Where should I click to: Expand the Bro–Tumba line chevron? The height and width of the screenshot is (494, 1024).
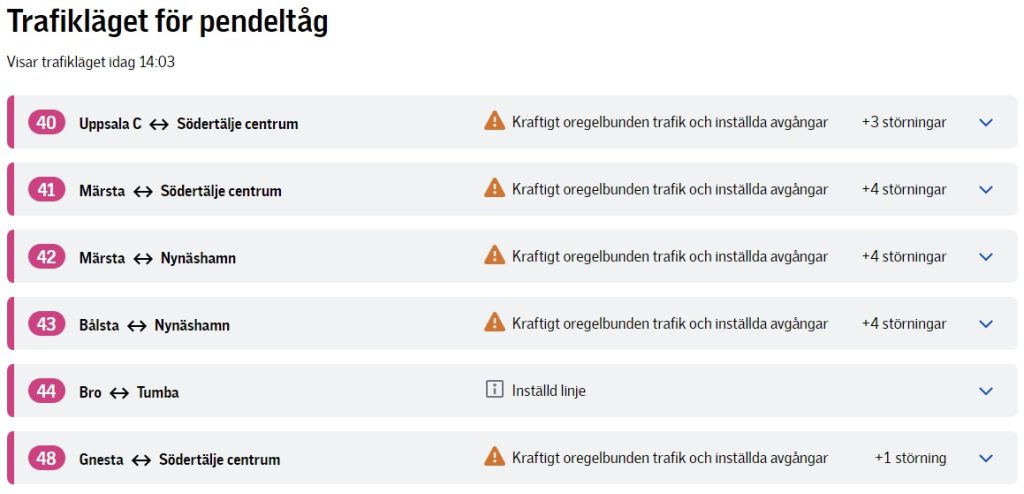(986, 391)
